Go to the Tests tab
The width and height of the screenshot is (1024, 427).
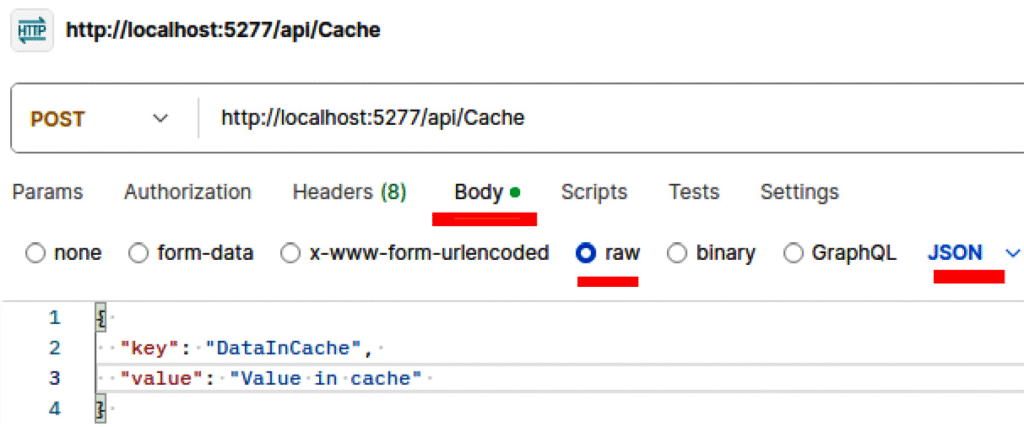694,192
